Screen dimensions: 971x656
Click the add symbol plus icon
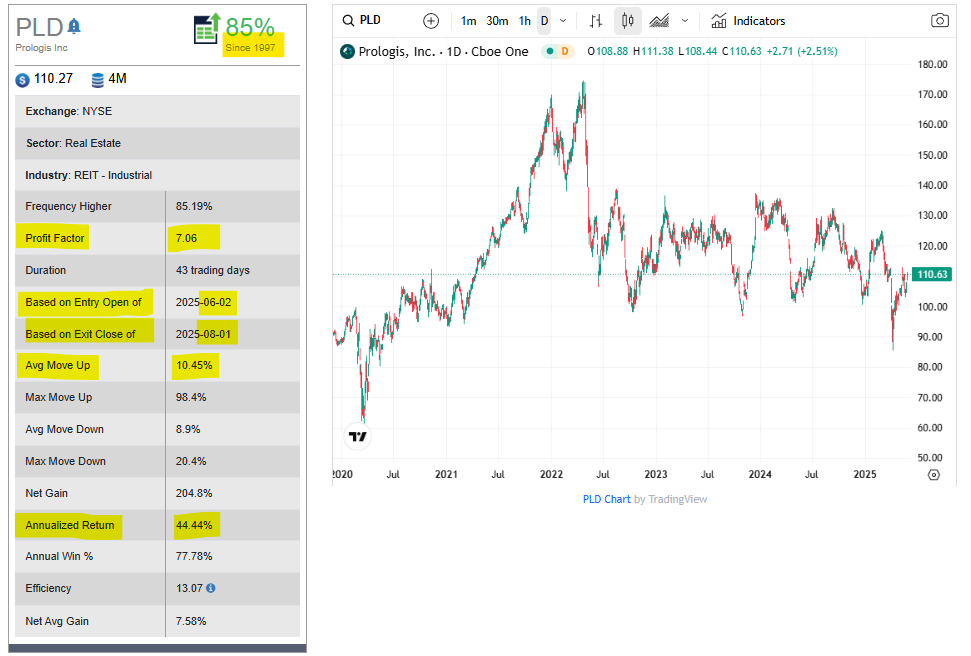pyautogui.click(x=431, y=21)
